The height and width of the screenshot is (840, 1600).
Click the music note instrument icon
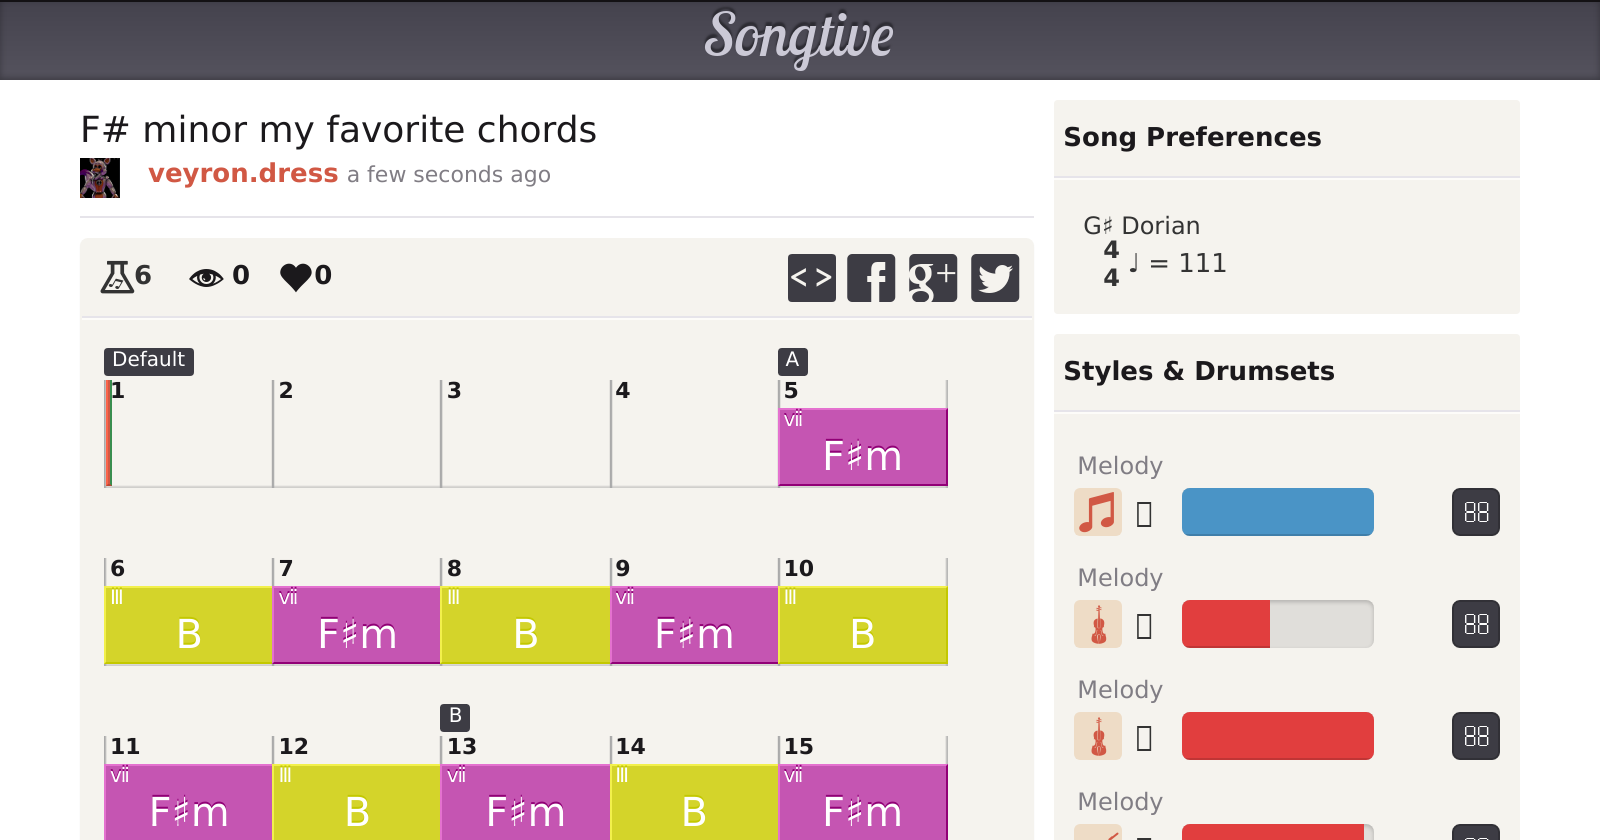click(1098, 512)
